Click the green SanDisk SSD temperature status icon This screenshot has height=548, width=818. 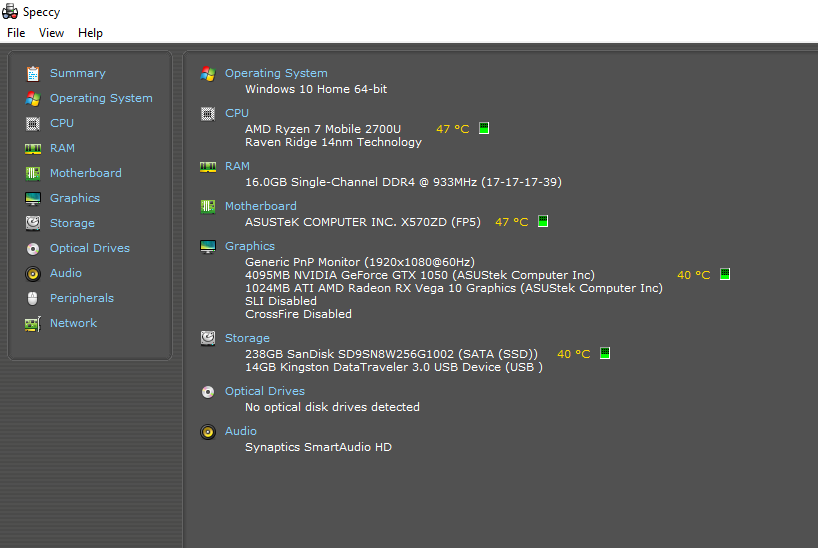tap(605, 353)
